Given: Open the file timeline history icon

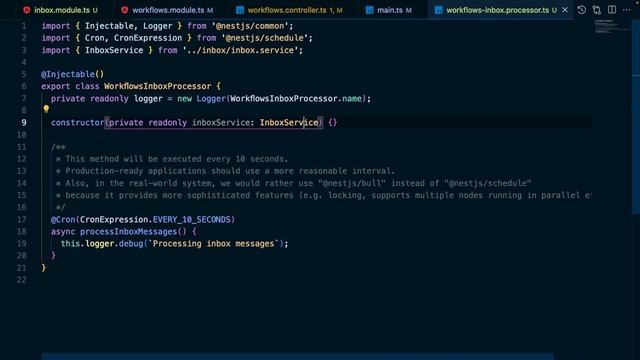Looking at the screenshot, I should [x=582, y=10].
